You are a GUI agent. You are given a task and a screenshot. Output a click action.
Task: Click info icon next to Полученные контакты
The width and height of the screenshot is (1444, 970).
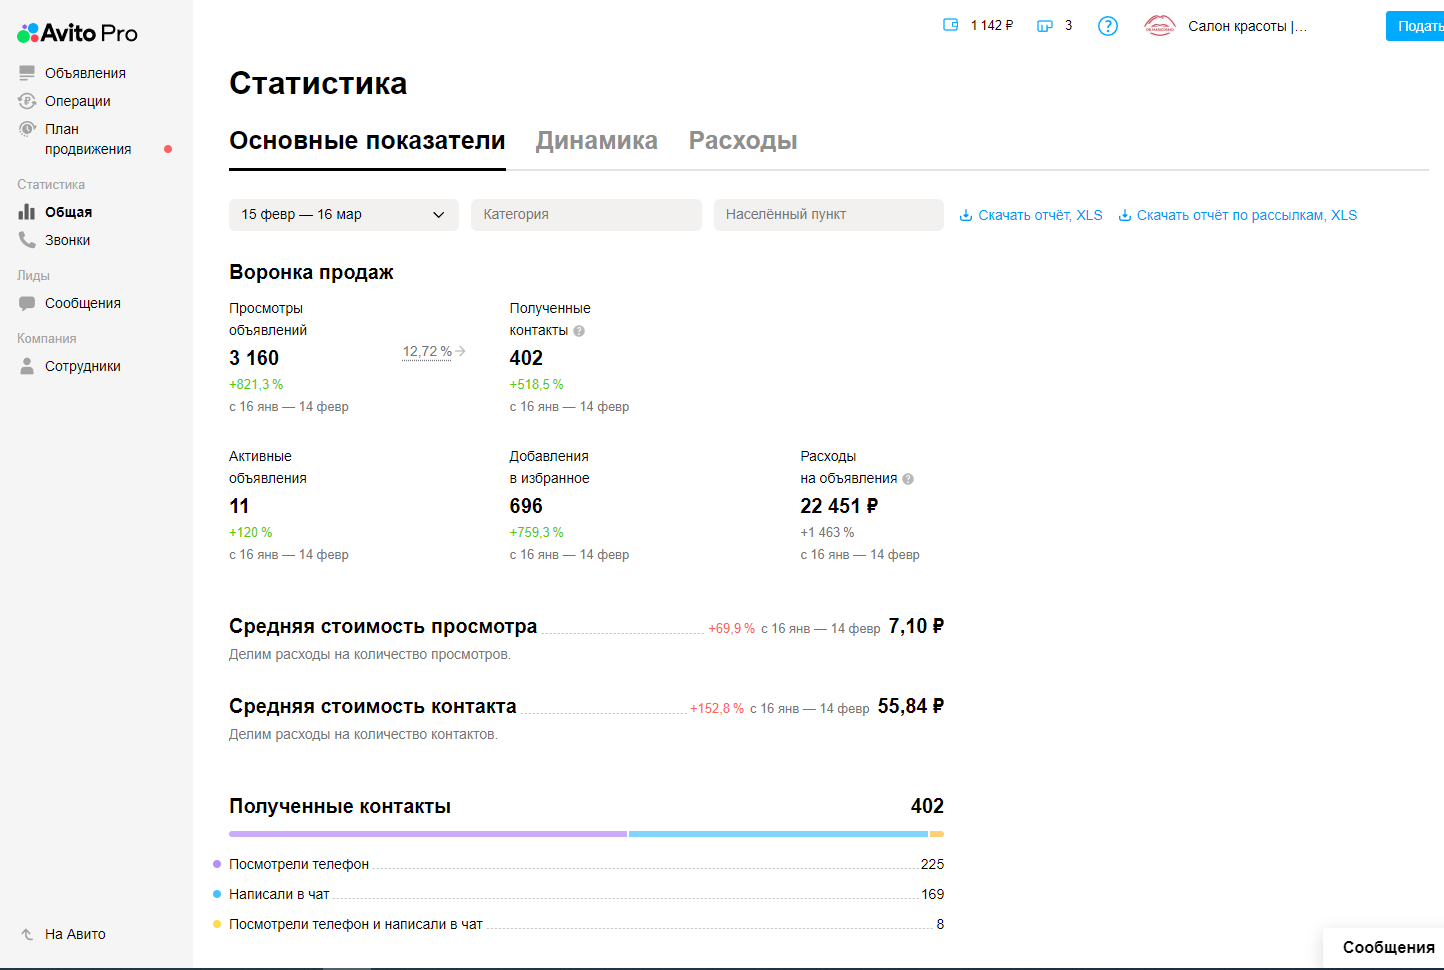[579, 331]
